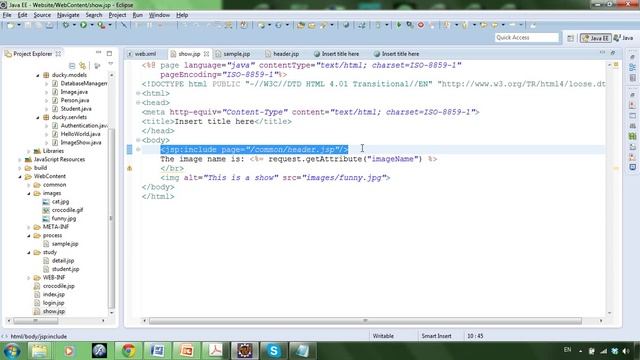Open the Project menu
Image resolution: width=640 pixels, height=360 pixels.
point(117,15)
